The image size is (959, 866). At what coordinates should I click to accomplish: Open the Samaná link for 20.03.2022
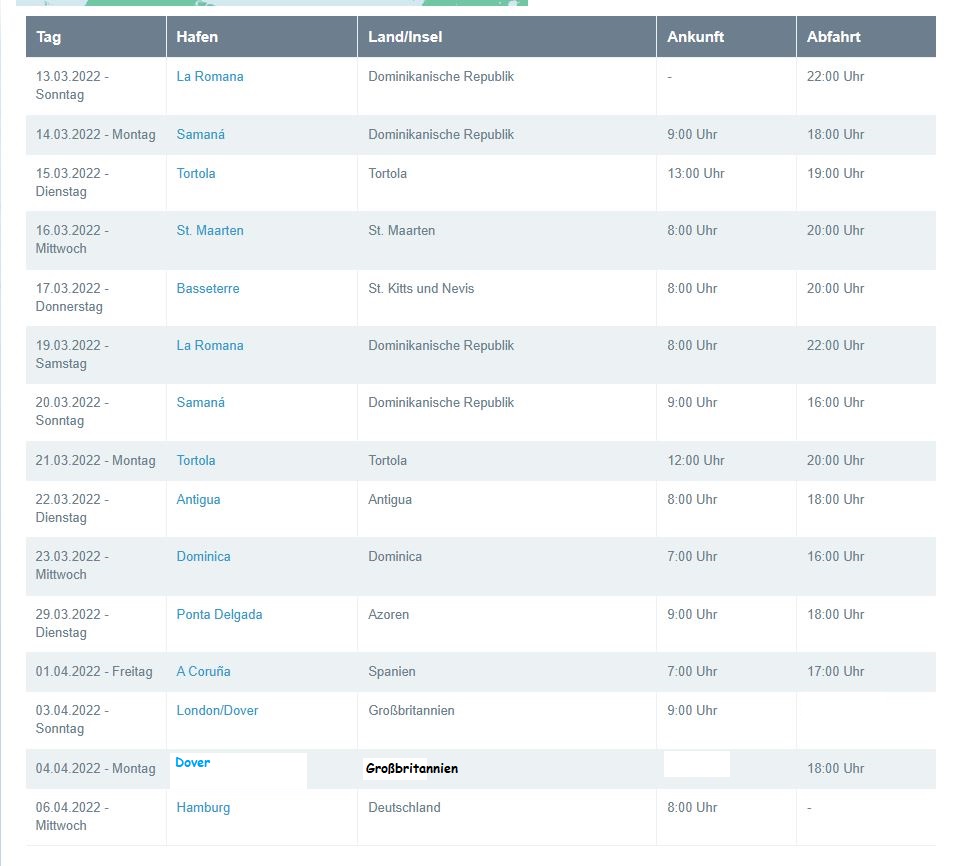click(x=201, y=403)
